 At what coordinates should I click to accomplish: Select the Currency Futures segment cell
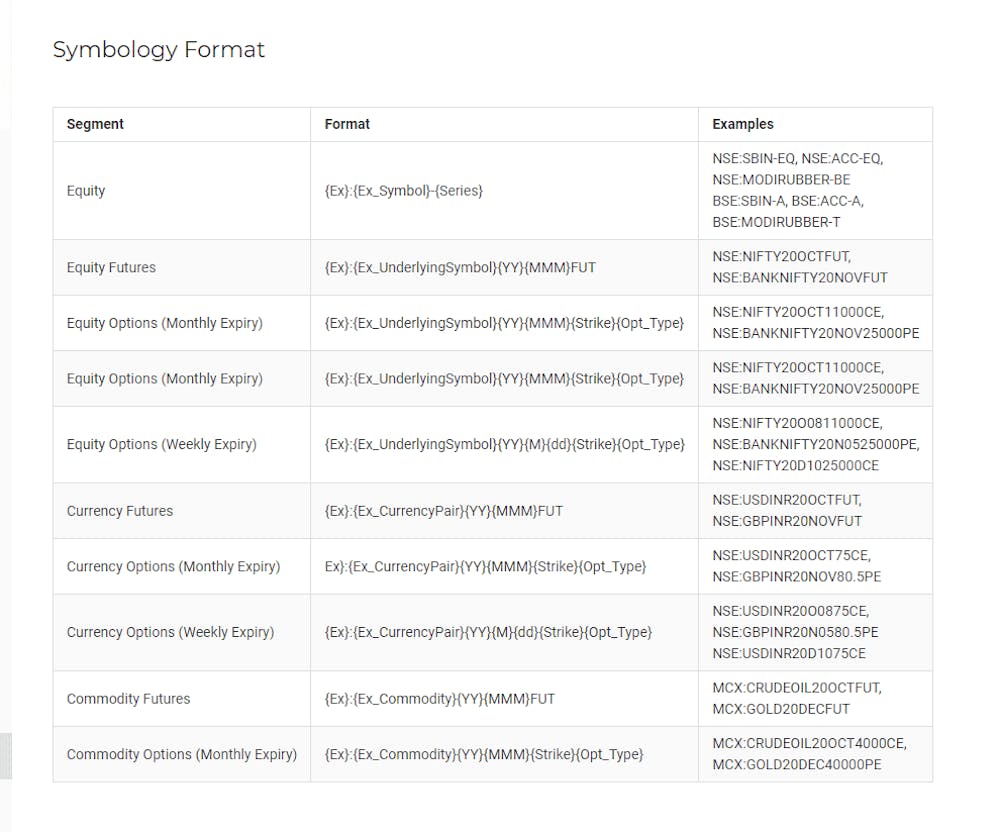tap(119, 511)
